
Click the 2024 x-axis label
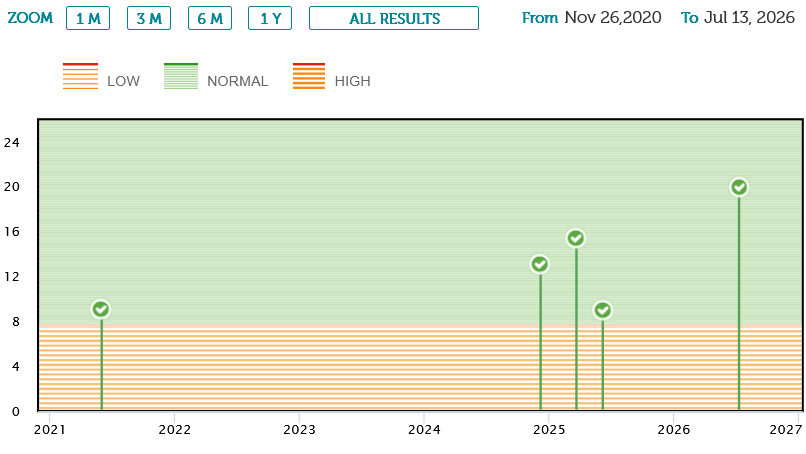point(424,430)
